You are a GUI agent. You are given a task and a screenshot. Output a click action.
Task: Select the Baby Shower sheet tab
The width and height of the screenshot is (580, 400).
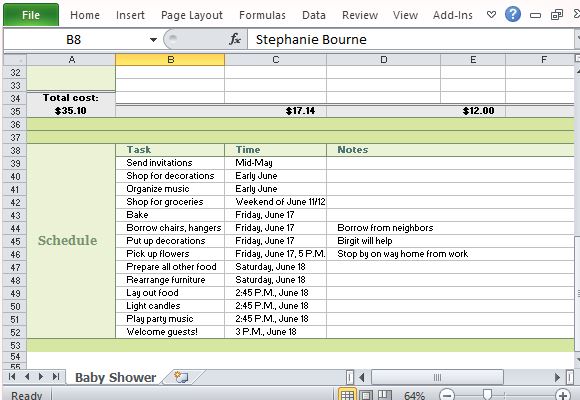115,377
